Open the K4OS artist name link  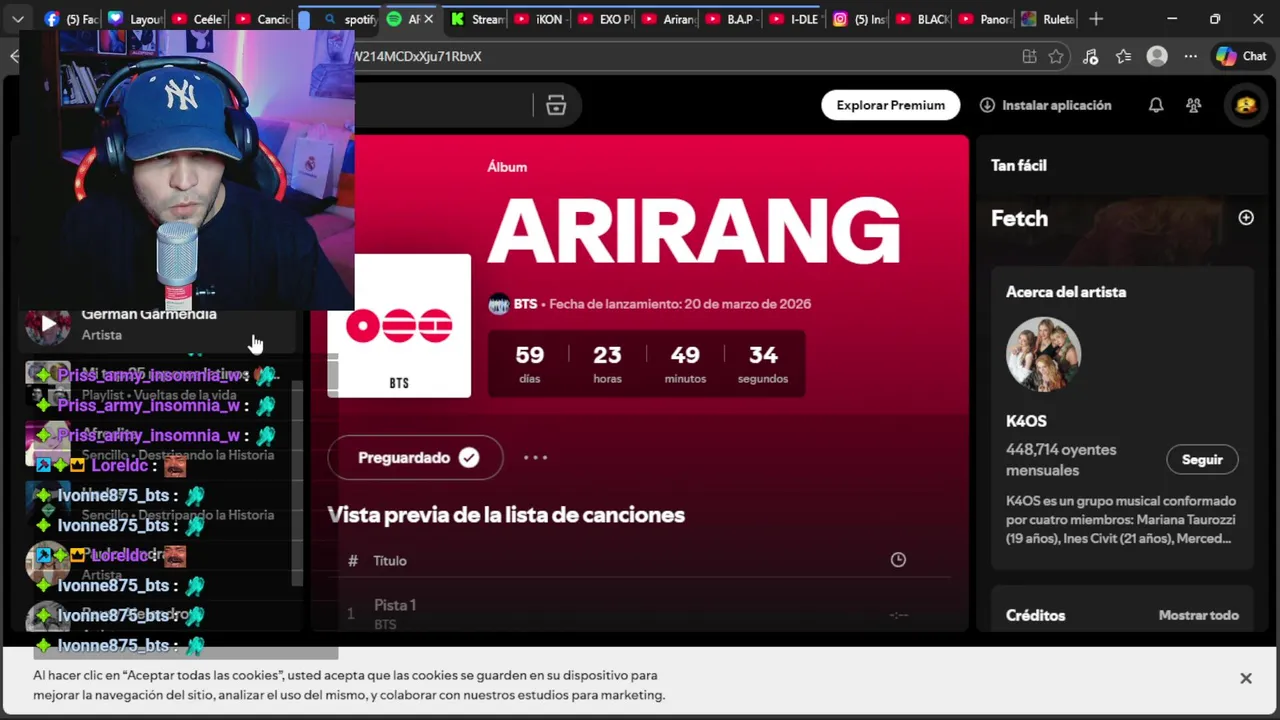(1026, 421)
